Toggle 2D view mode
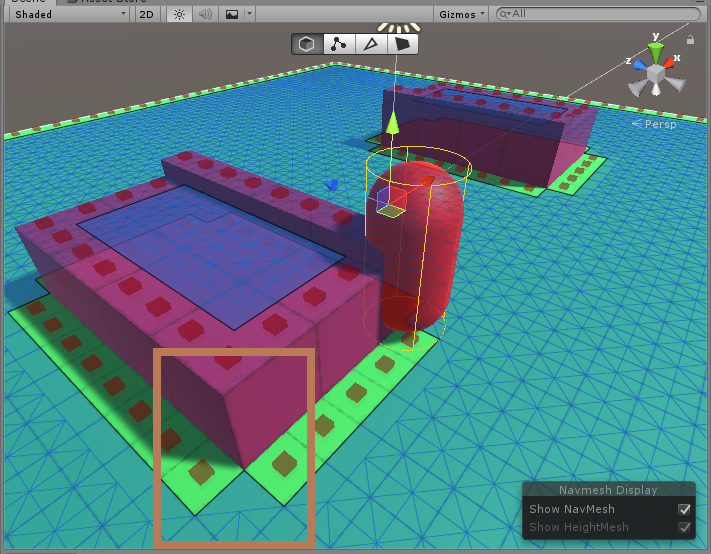This screenshot has height=554, width=711. pos(146,15)
